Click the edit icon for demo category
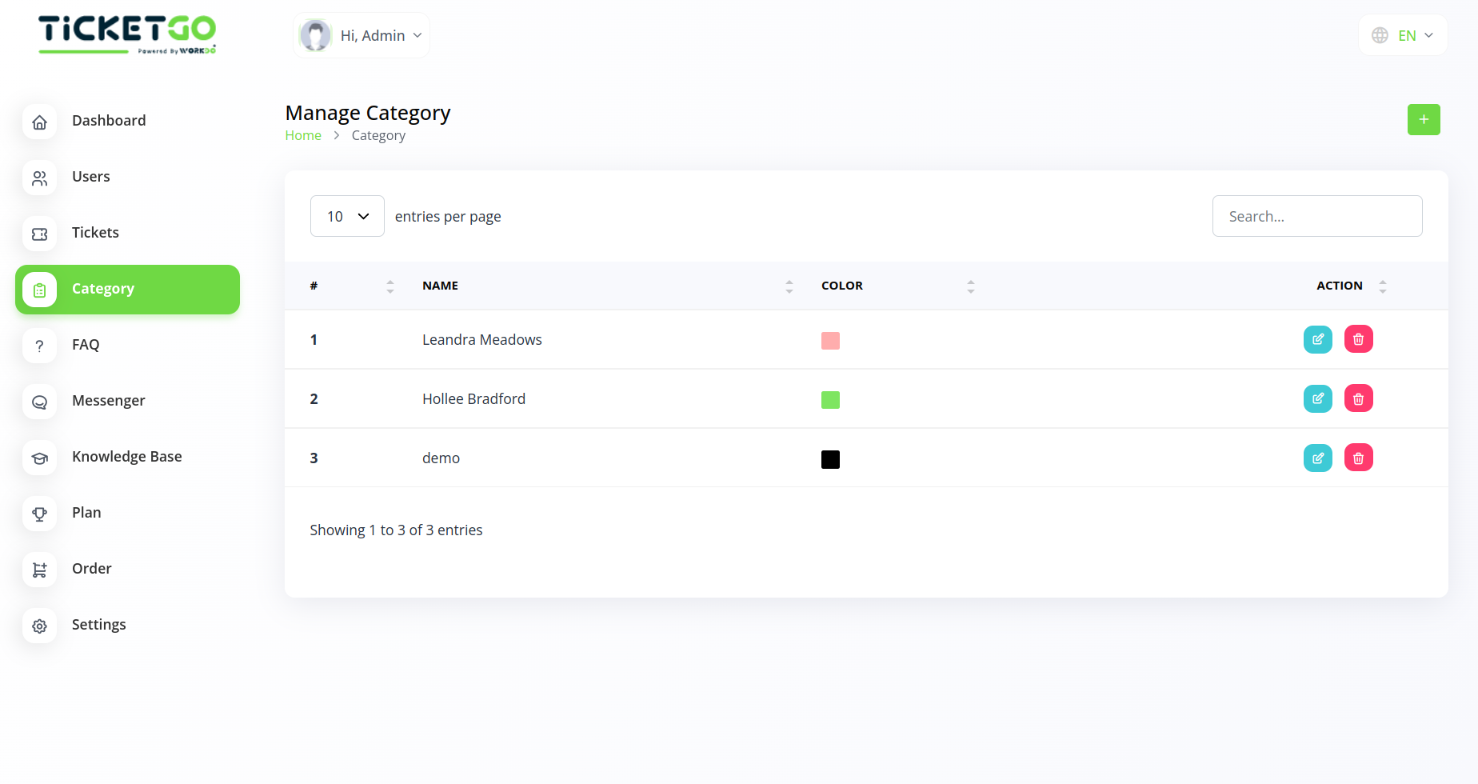This screenshot has height=784, width=1478. click(1317, 458)
